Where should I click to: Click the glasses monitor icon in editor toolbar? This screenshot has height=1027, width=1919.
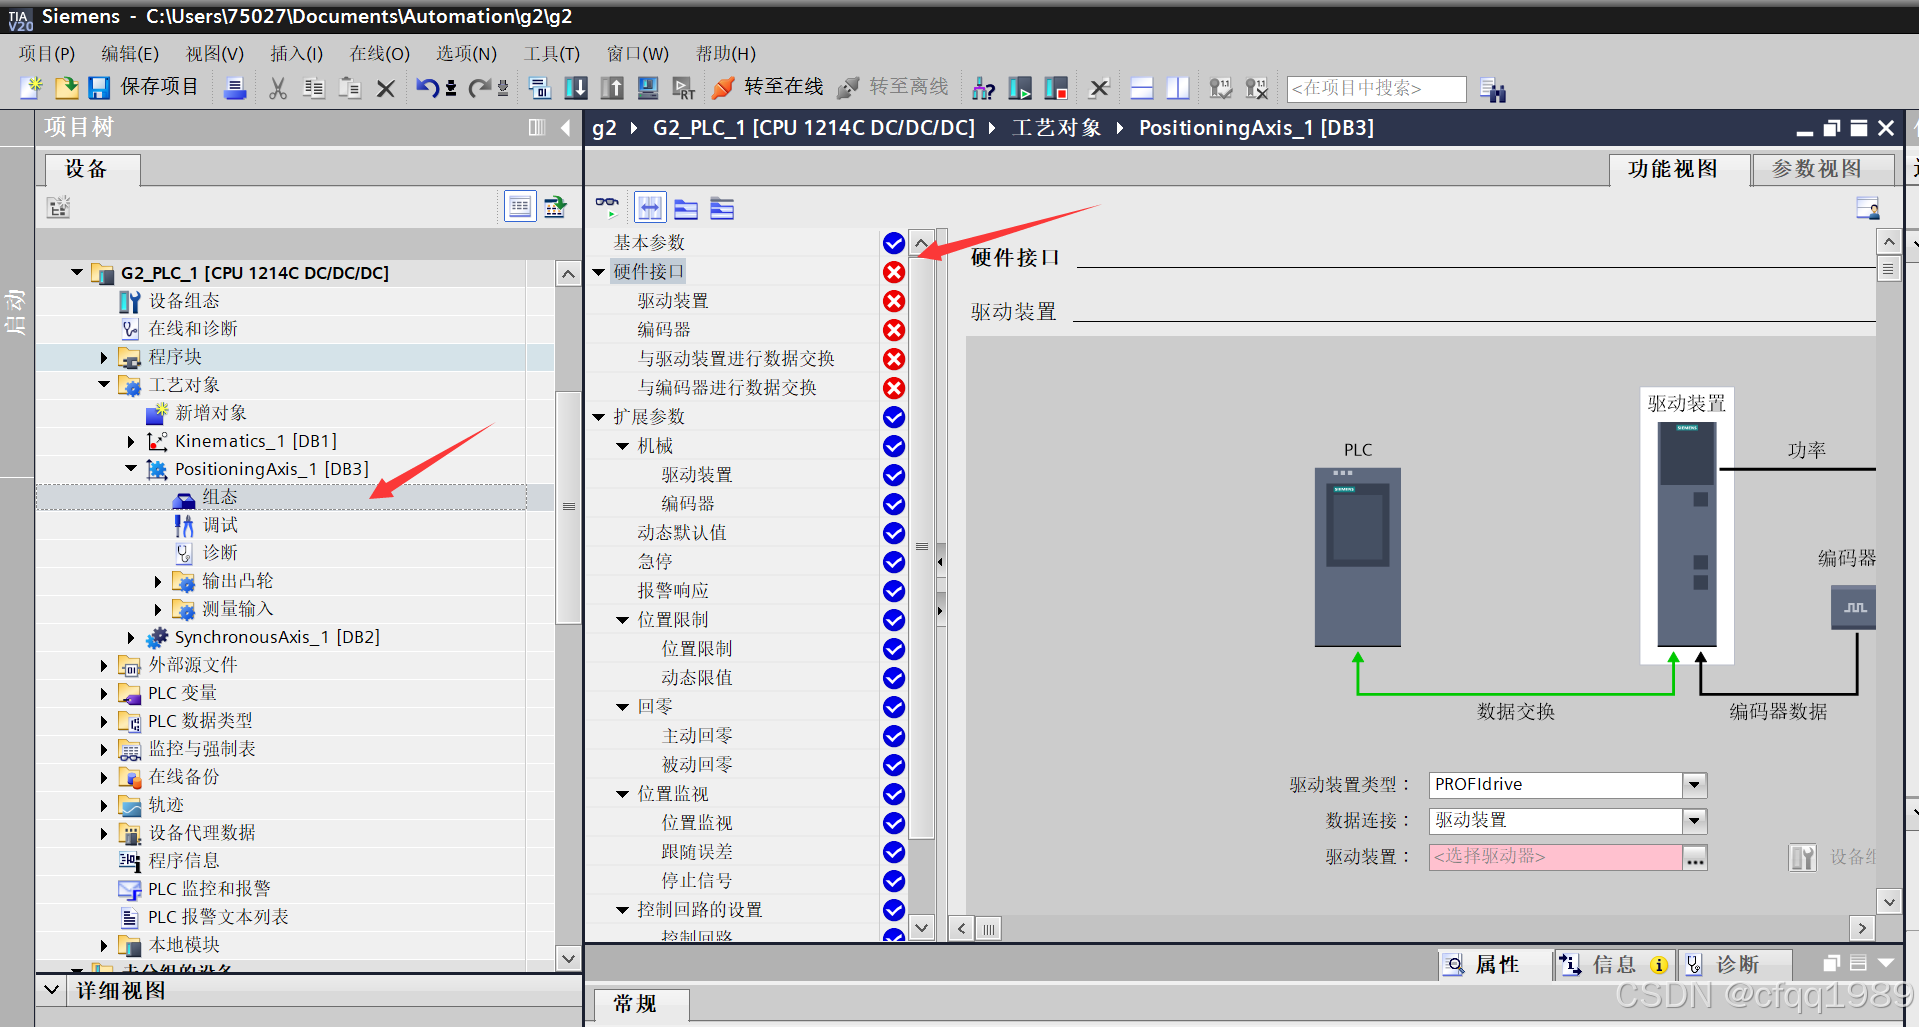(607, 208)
